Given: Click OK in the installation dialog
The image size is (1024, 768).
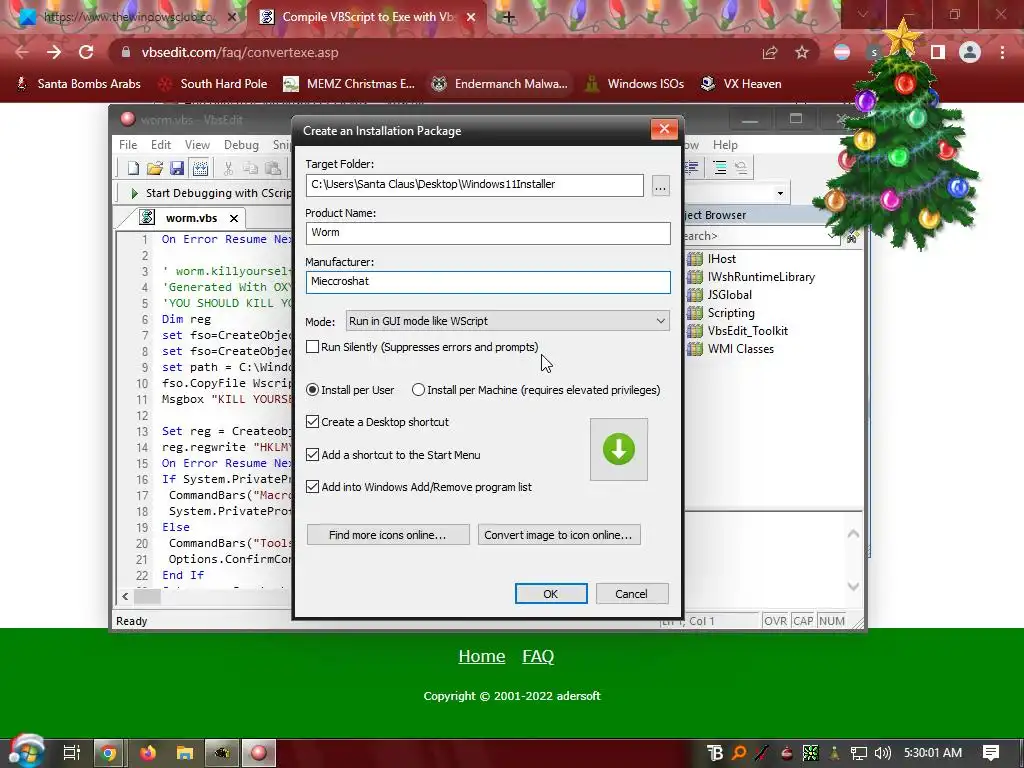Looking at the screenshot, I should point(551,594).
